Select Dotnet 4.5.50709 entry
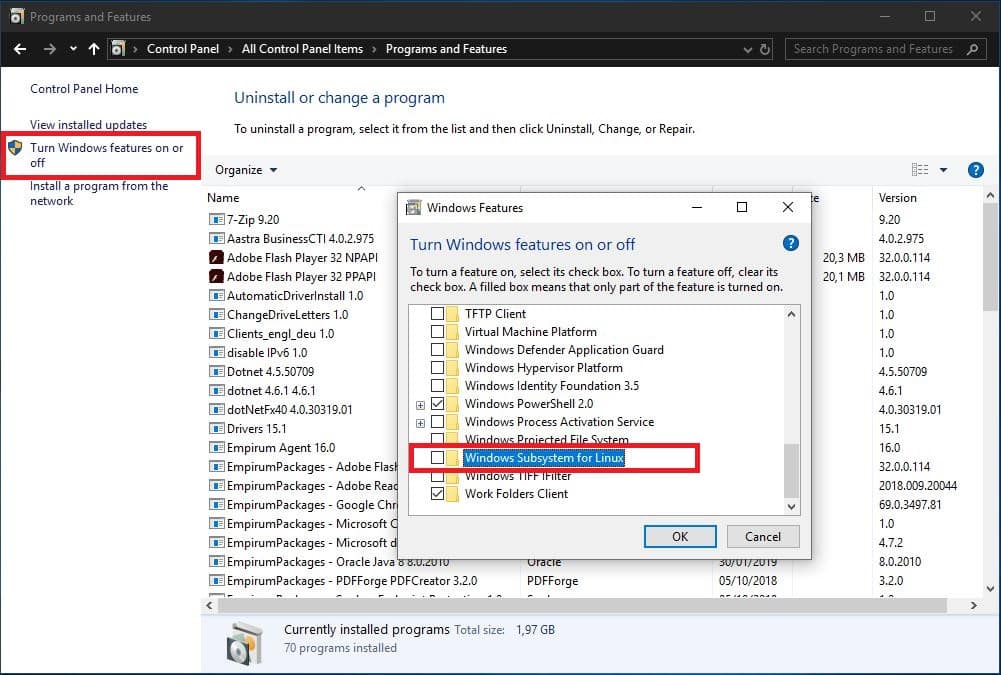 coord(270,372)
